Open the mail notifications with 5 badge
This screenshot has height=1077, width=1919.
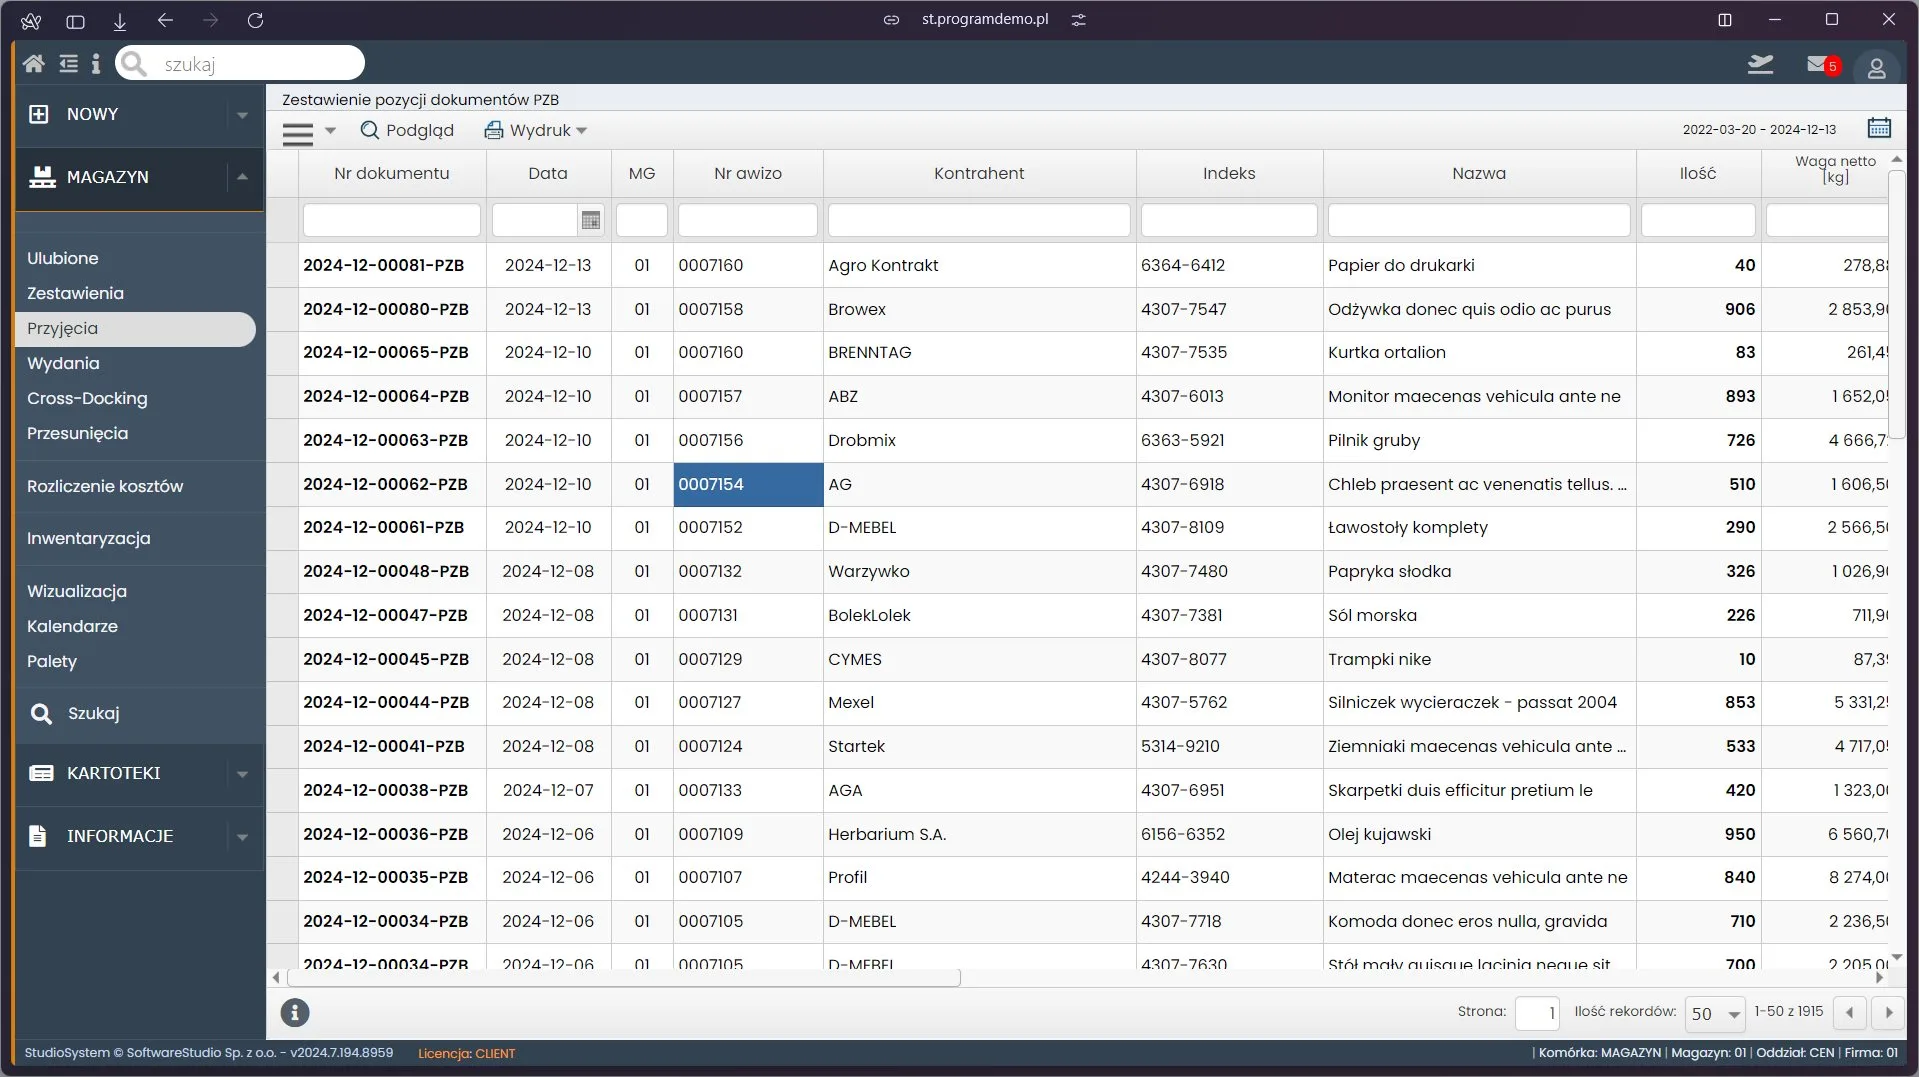click(x=1822, y=65)
